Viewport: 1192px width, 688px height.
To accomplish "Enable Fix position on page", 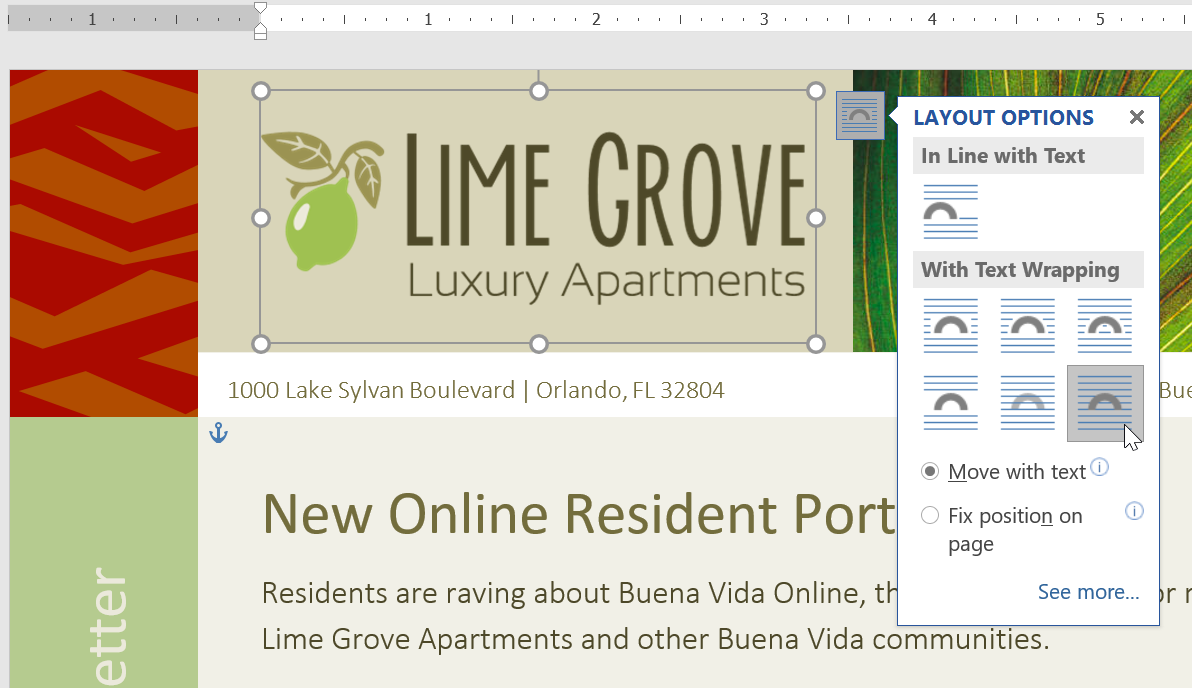I will point(930,516).
